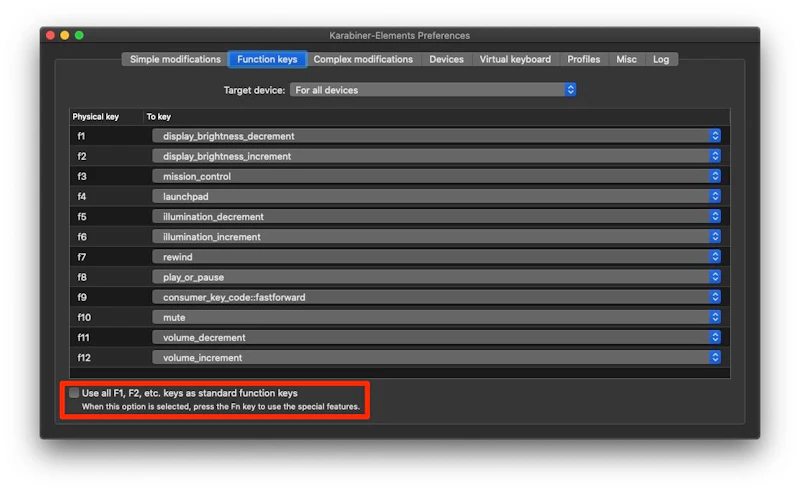Zoom the window with green button
Screen dimensions: 800x492
(x=79, y=35)
